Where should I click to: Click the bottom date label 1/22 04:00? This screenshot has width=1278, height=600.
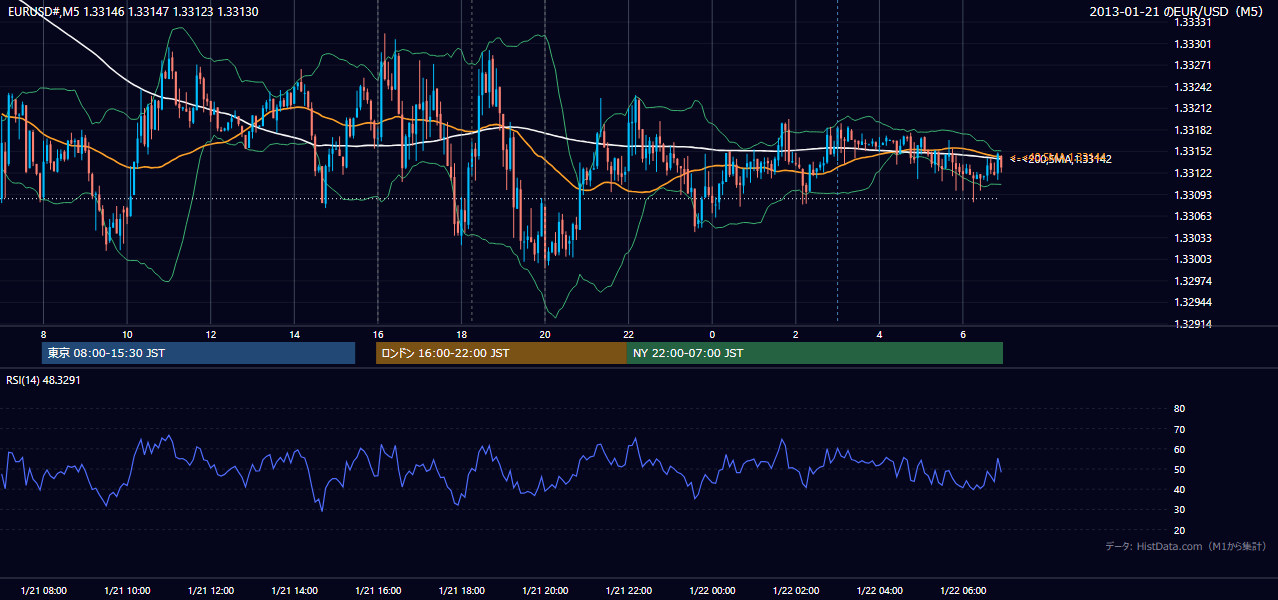point(879,590)
